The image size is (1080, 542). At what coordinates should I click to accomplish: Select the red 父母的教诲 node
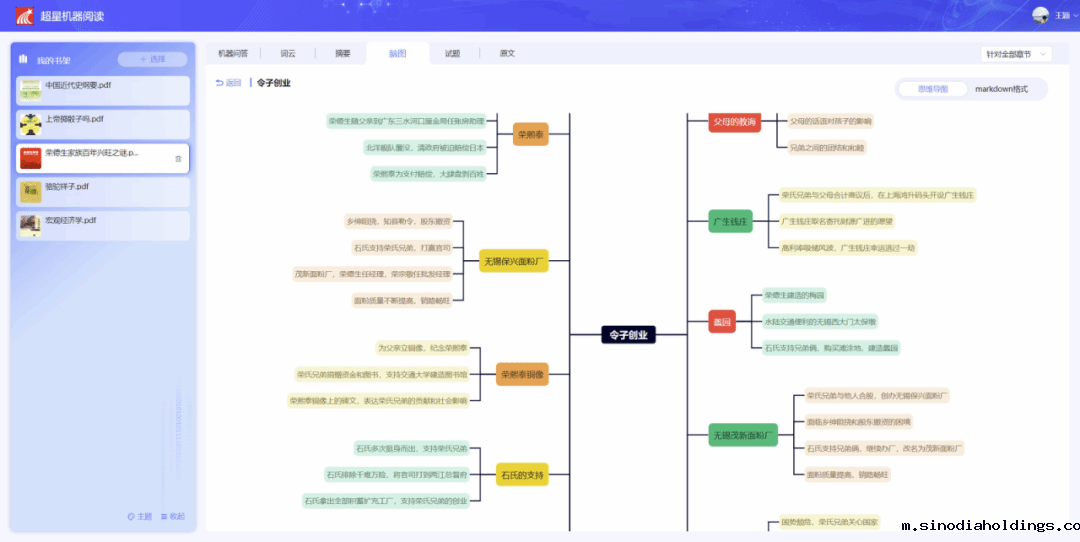735,122
